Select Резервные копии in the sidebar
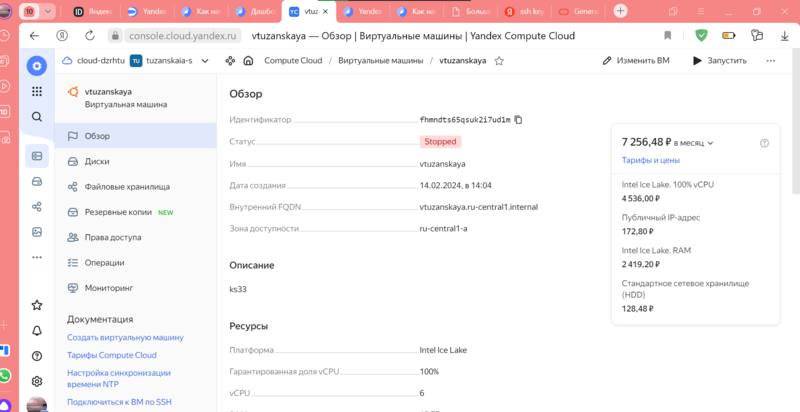Viewport: 800px width, 412px height. pos(118,212)
